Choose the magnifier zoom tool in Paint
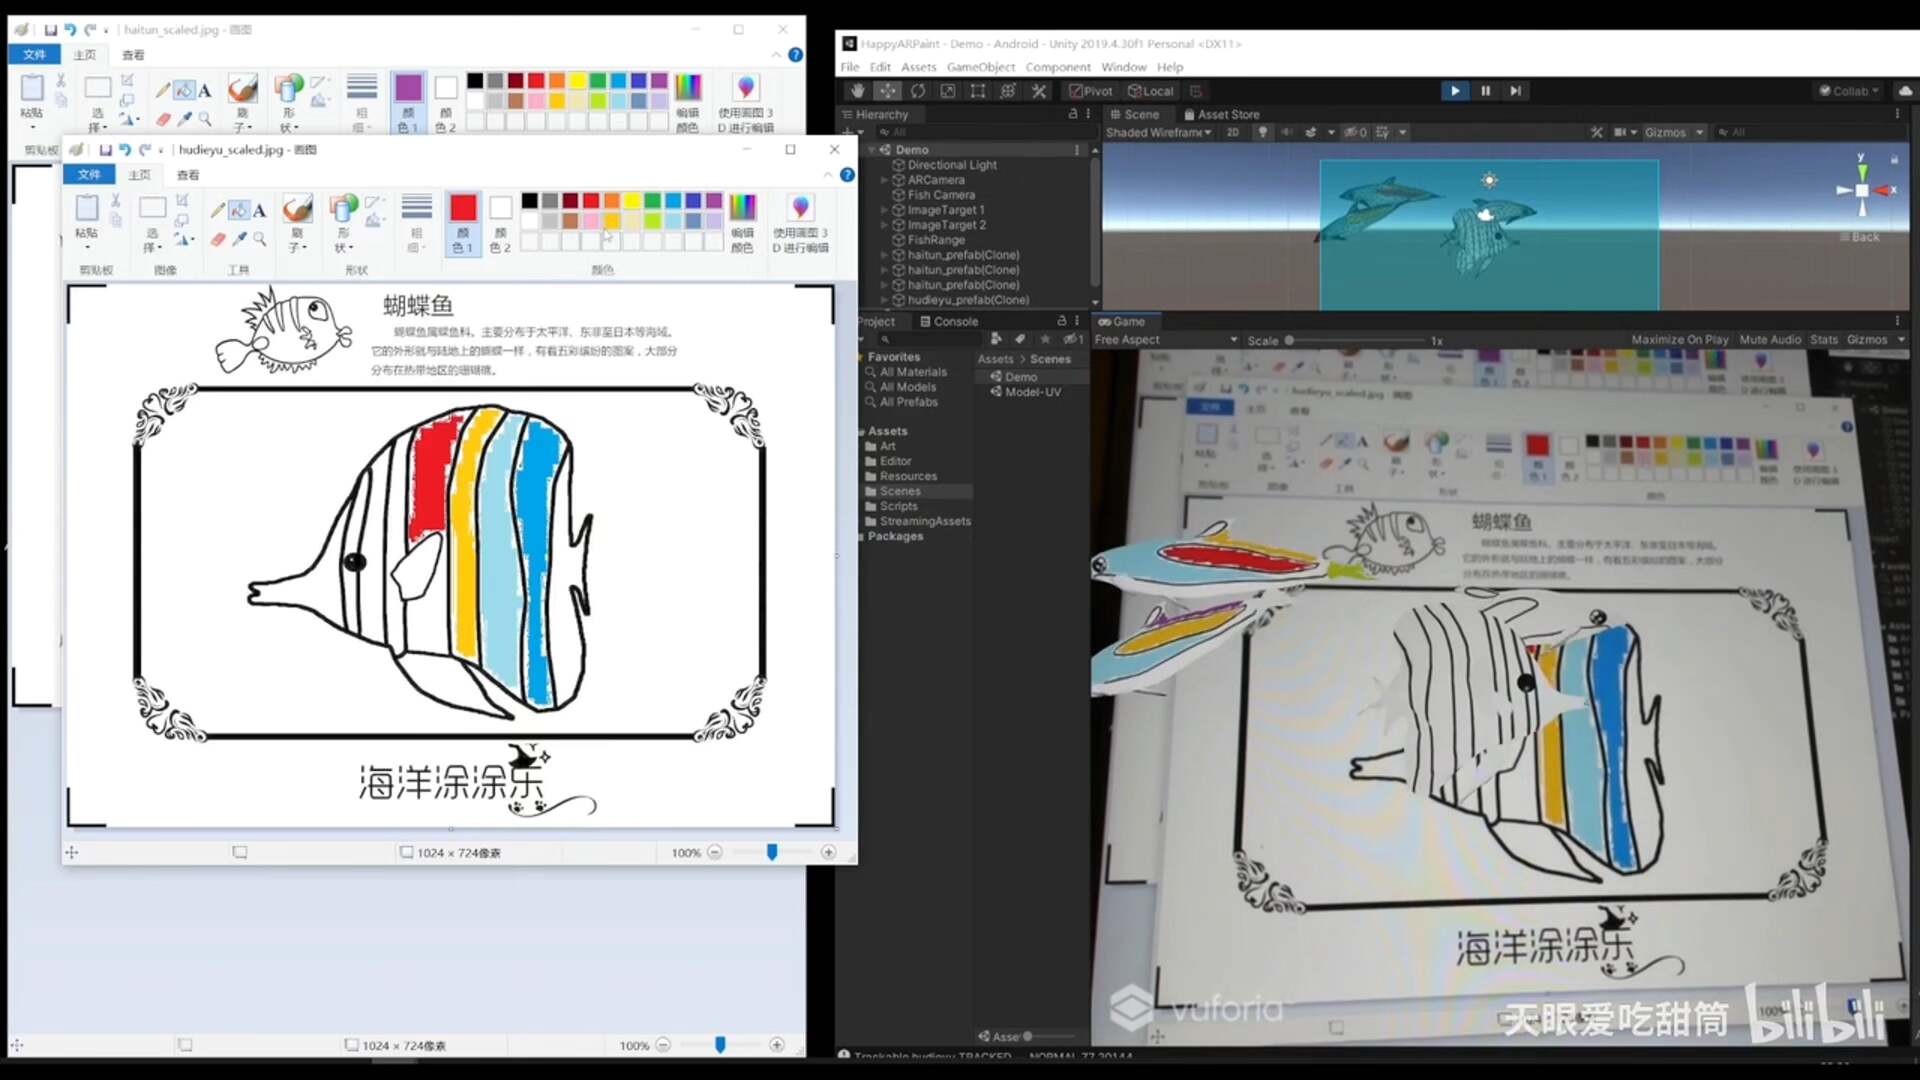The width and height of the screenshot is (1920, 1080). pyautogui.click(x=260, y=239)
